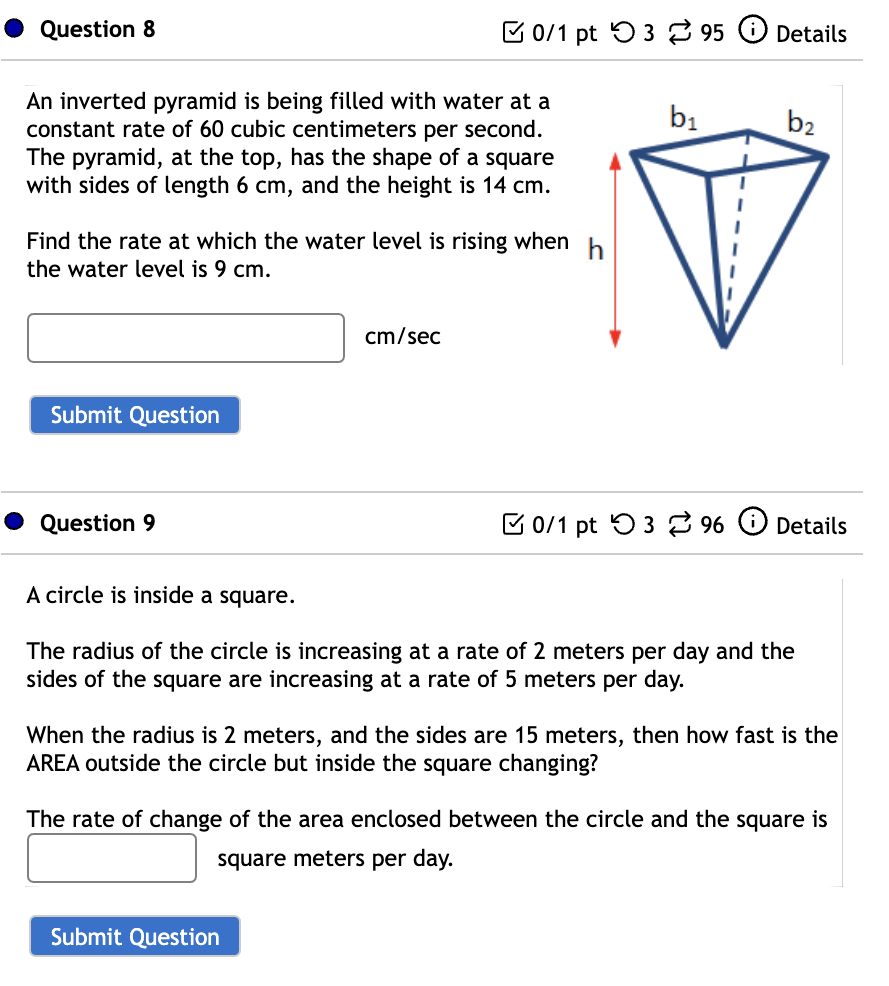Toggle the blue status dot beside Question 9
Image resolution: width=889 pixels, height=986 pixels.
coord(12,522)
